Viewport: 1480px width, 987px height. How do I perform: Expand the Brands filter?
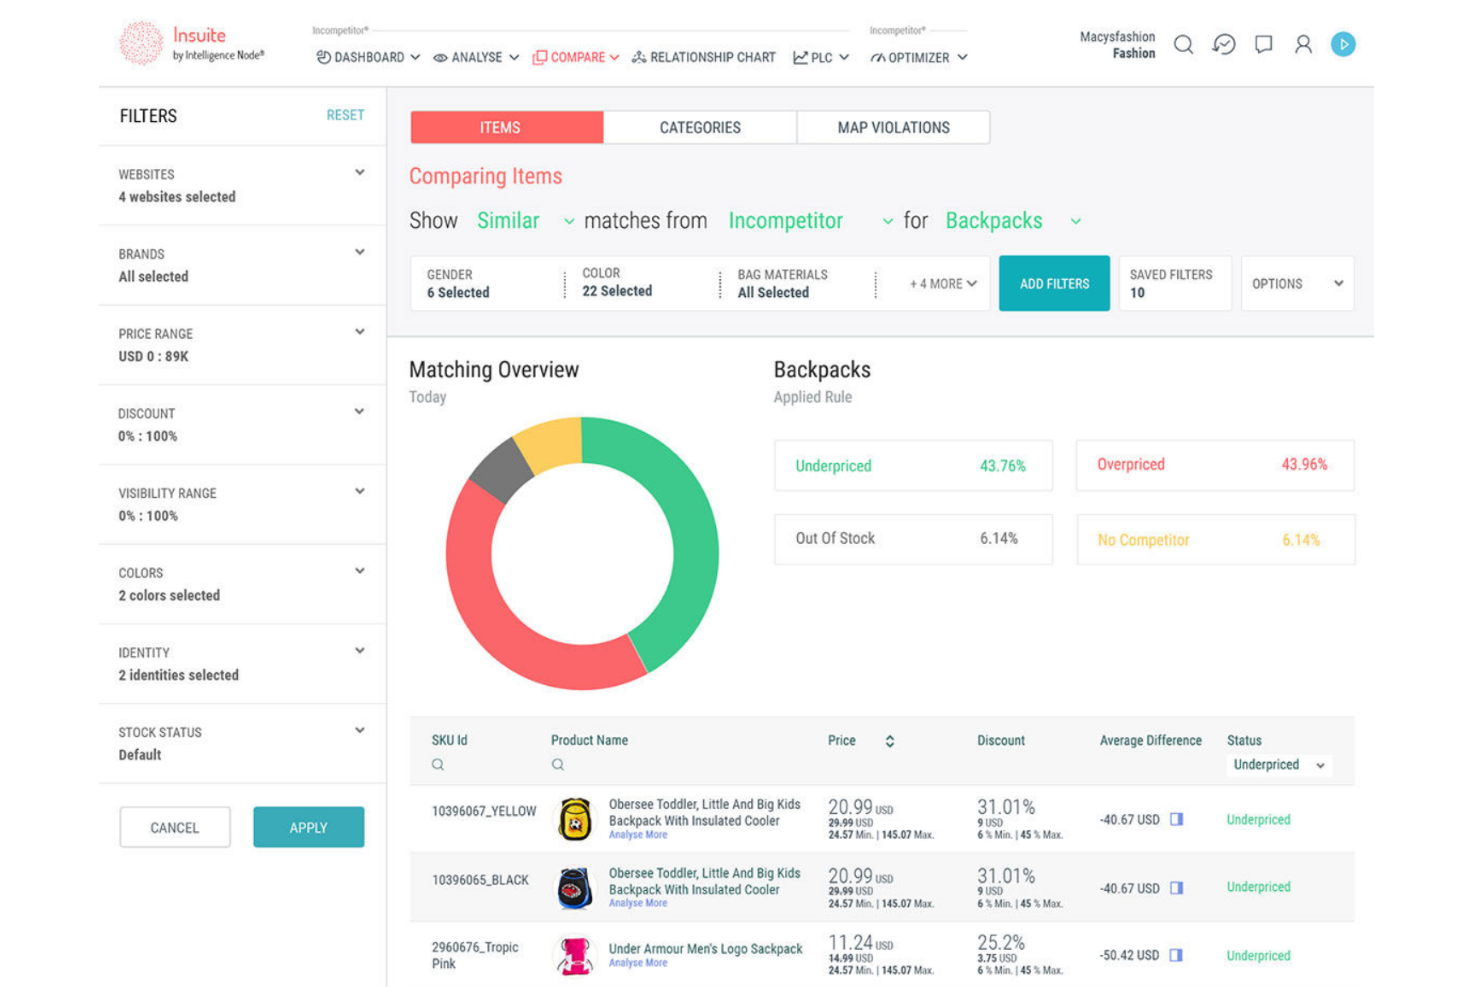point(359,253)
